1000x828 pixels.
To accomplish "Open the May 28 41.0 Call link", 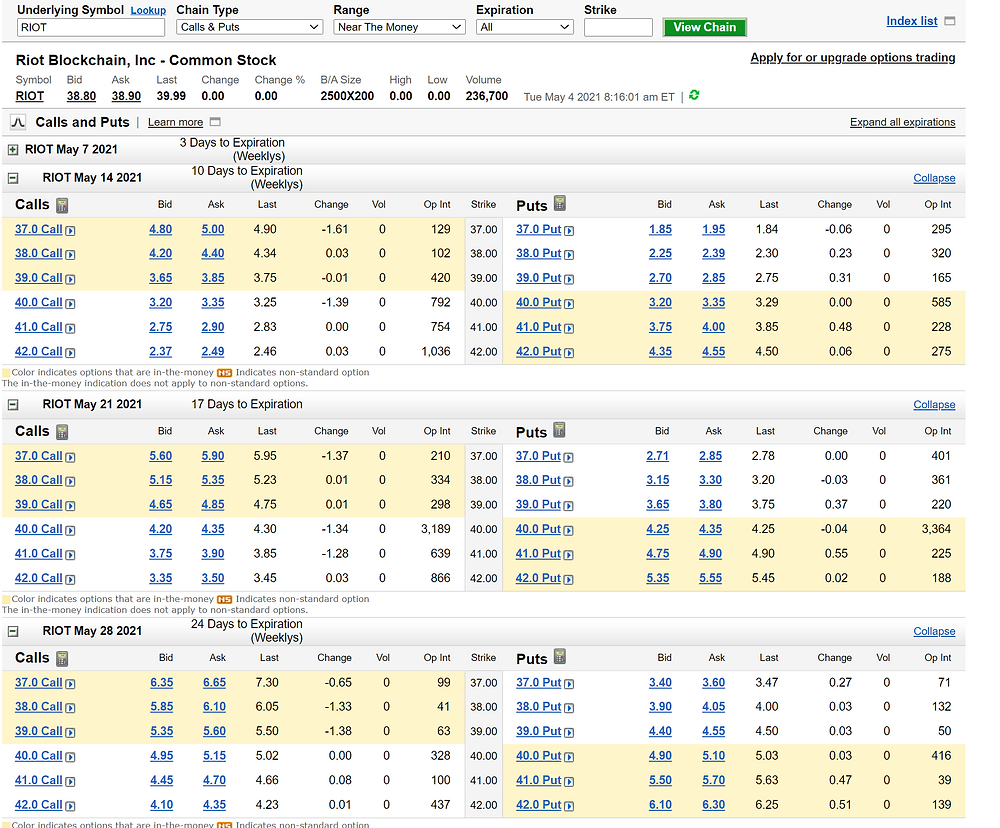I will coord(38,780).
